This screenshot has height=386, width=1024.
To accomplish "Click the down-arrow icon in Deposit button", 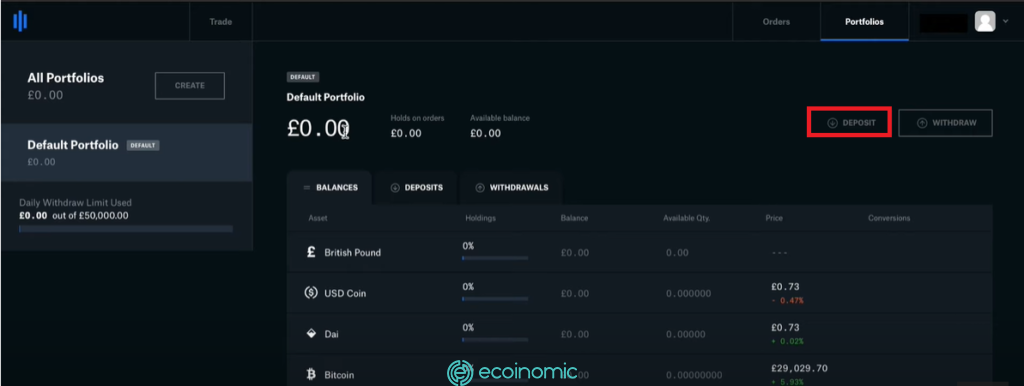I will [x=832, y=123].
